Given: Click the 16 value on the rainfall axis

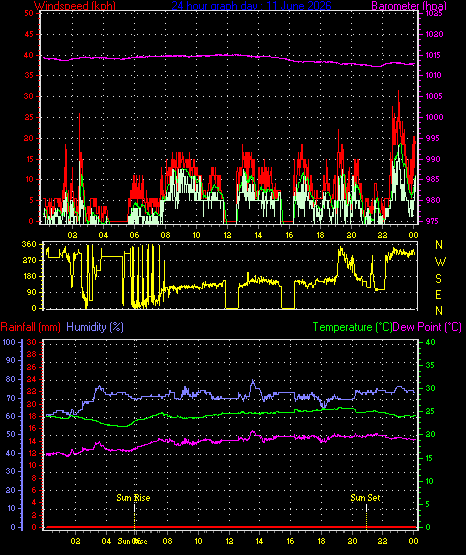Looking at the screenshot, I should (32, 429).
